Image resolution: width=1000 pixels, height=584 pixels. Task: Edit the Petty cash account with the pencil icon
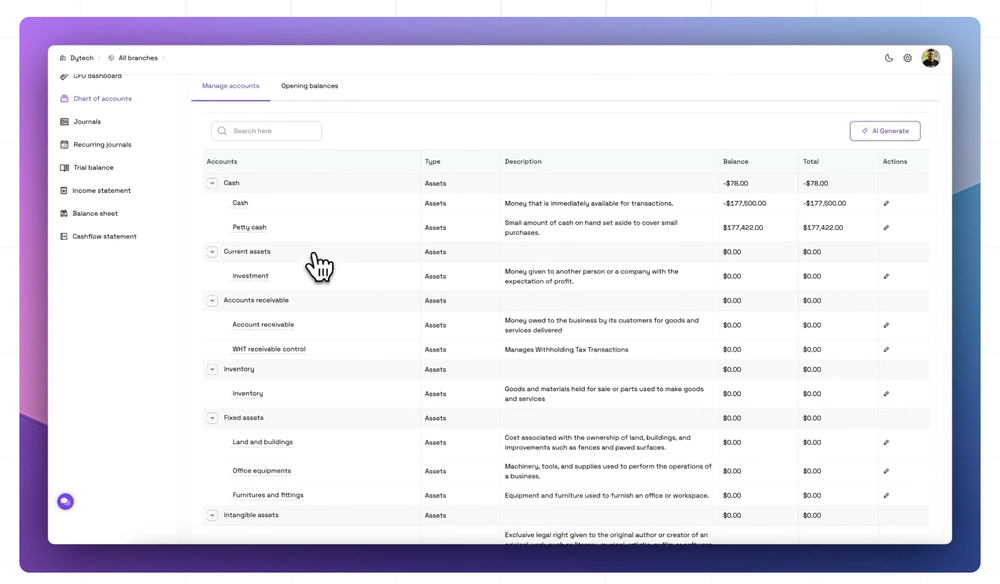pos(886,227)
